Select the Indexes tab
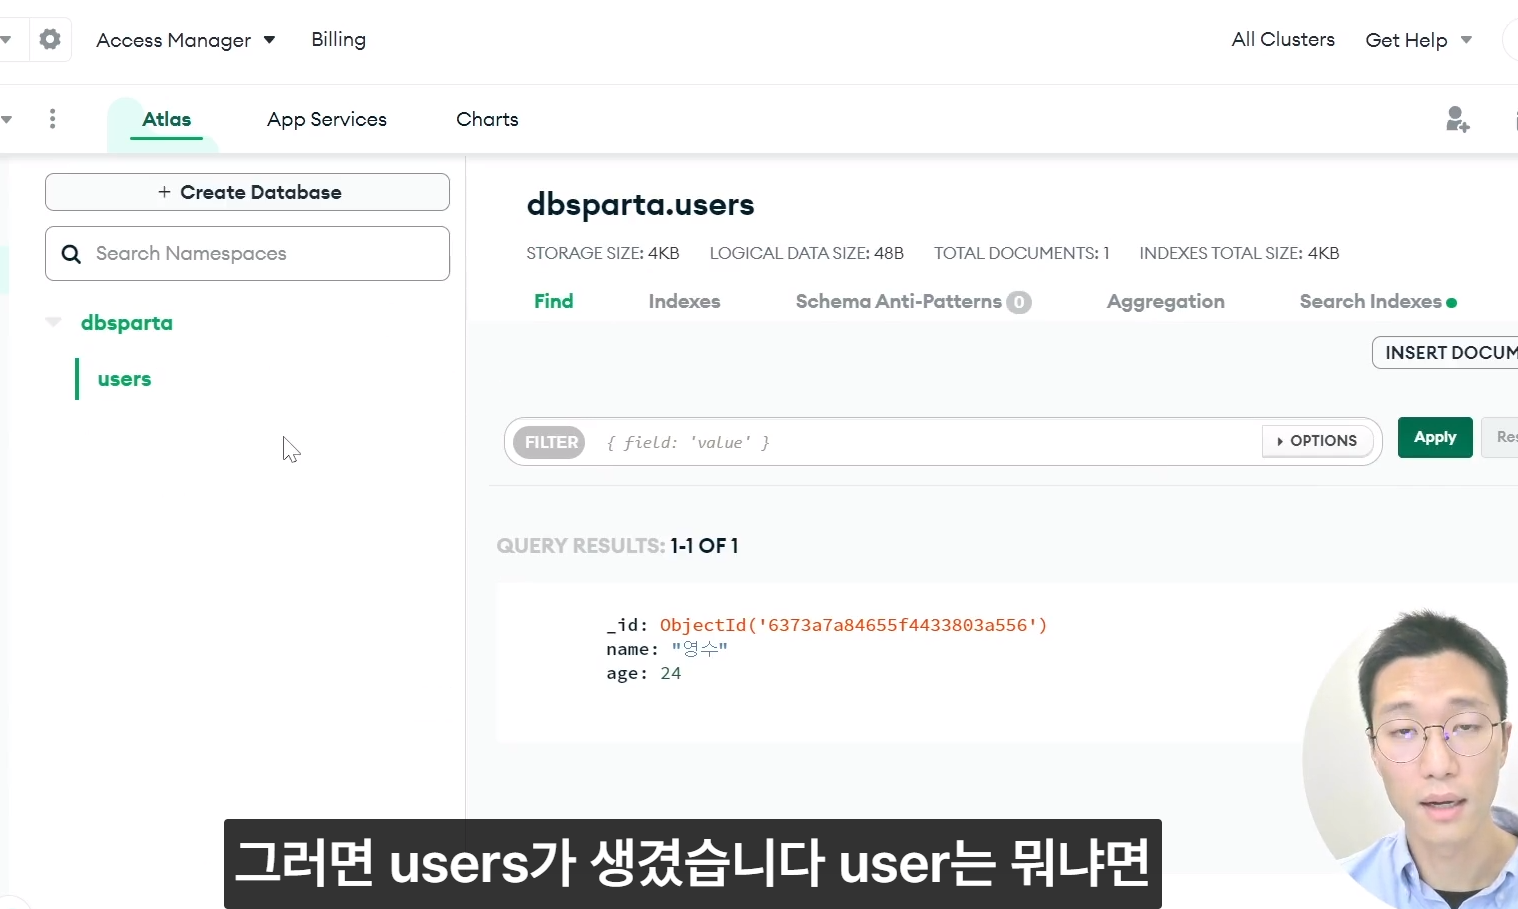Screen dimensions: 1518x909 pos(684,301)
